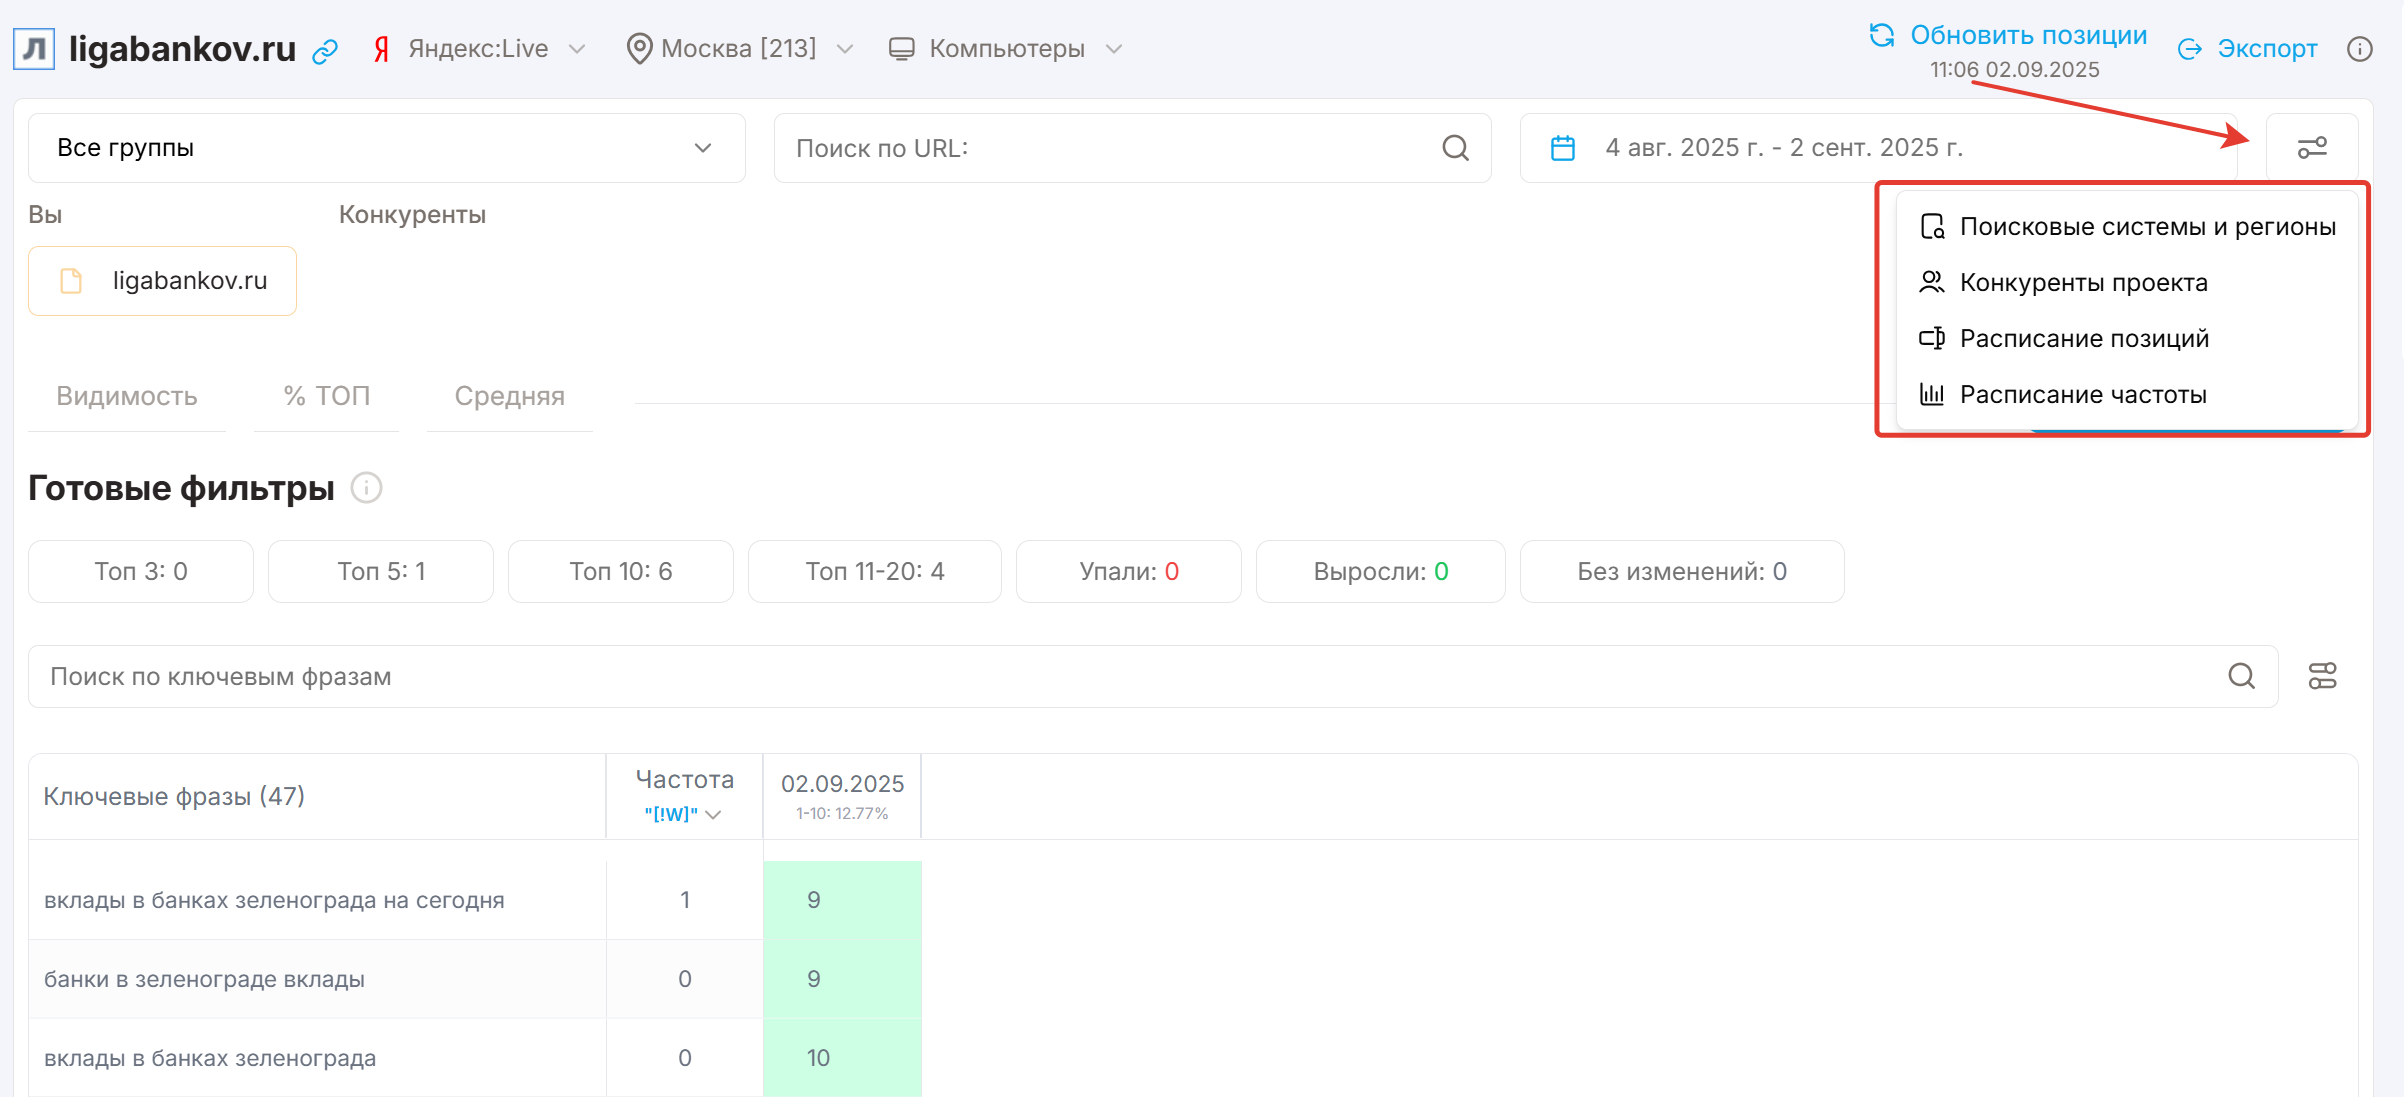Click the 02.09.2025 date column header
The height and width of the screenshot is (1097, 2404).
[842, 796]
